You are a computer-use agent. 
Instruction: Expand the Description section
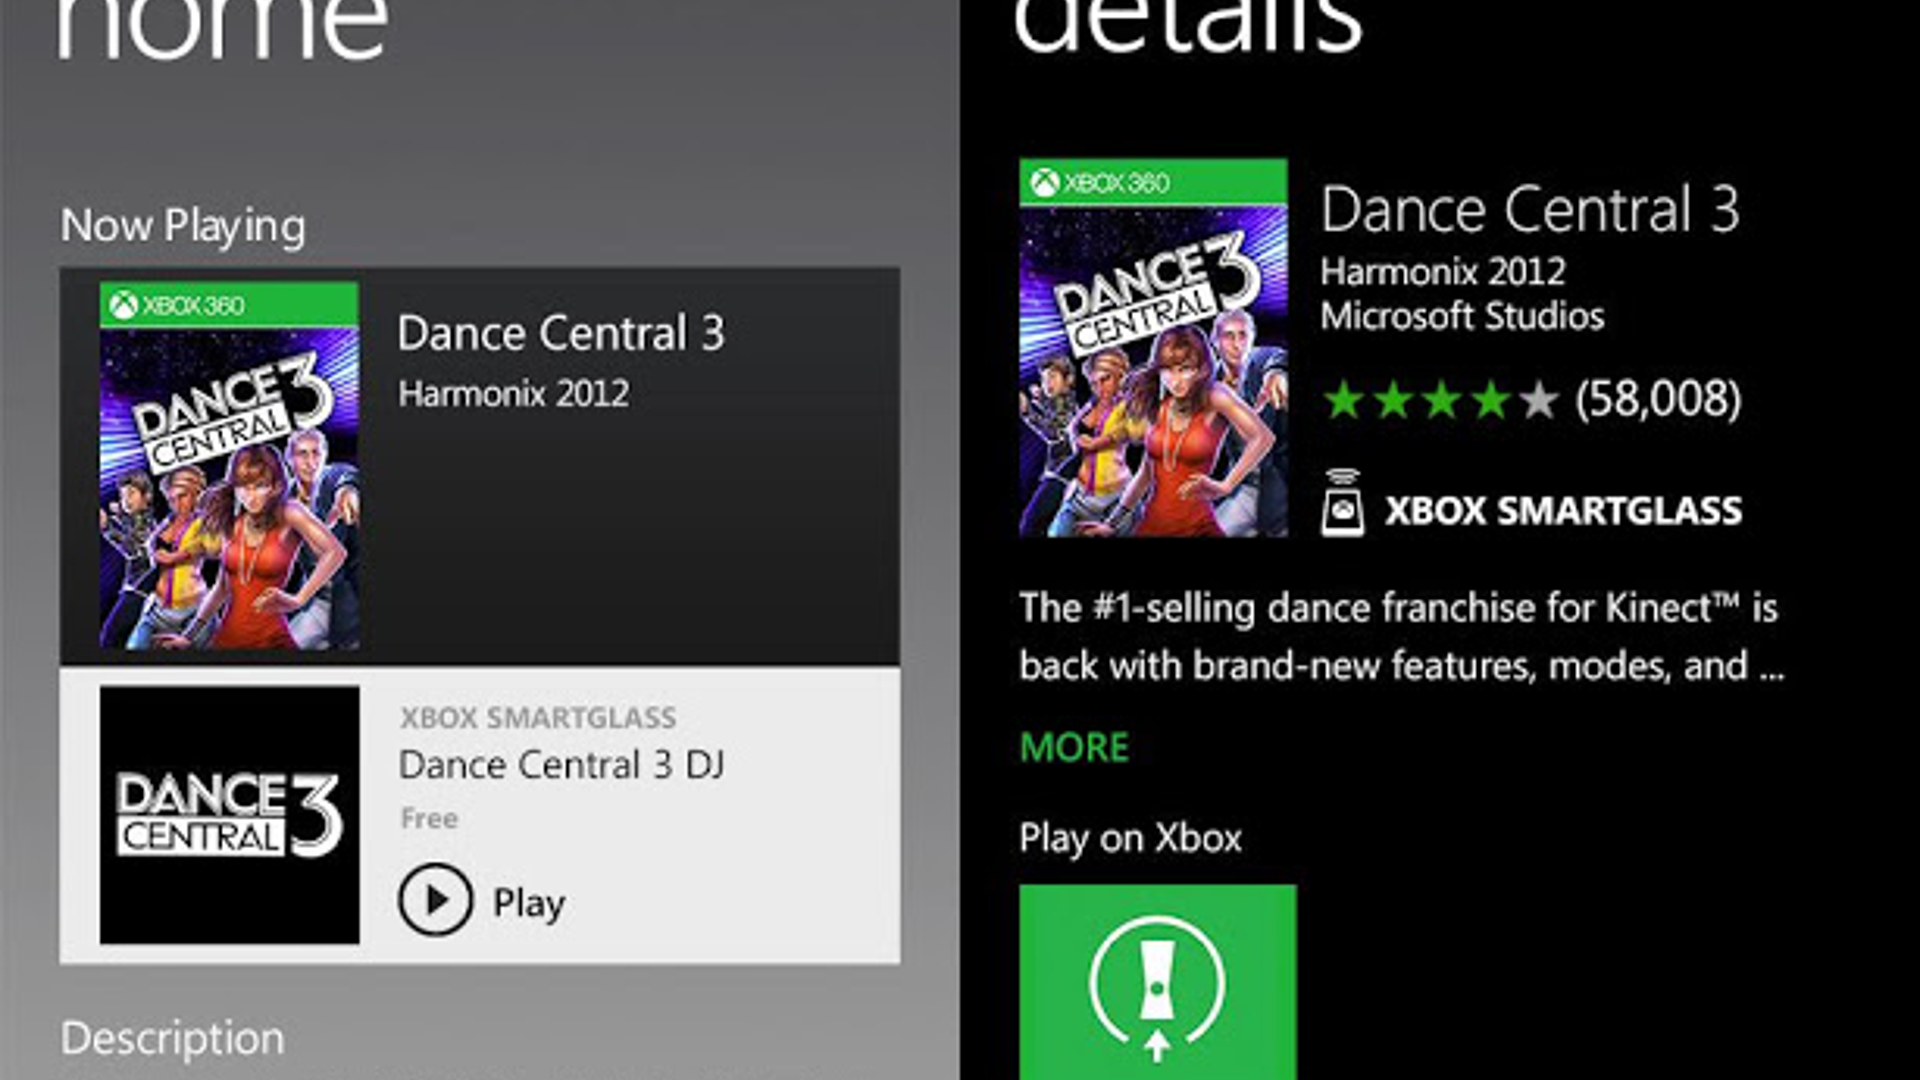(x=173, y=1037)
